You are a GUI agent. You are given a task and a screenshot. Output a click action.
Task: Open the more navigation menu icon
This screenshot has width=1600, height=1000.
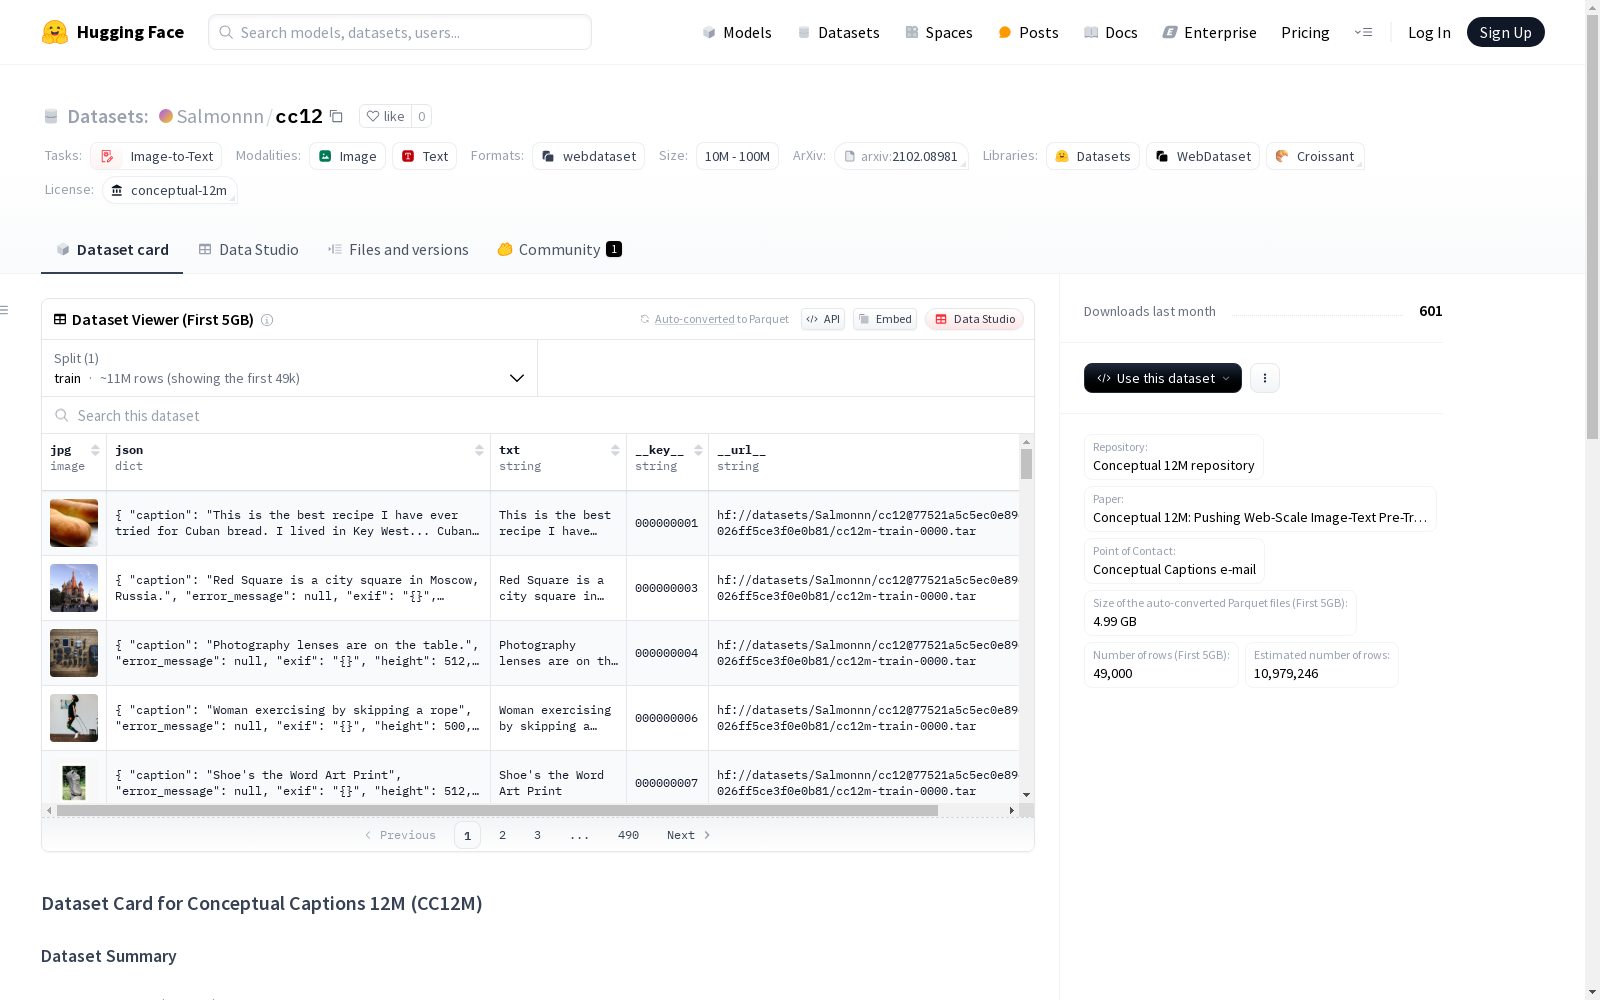pyautogui.click(x=1363, y=32)
